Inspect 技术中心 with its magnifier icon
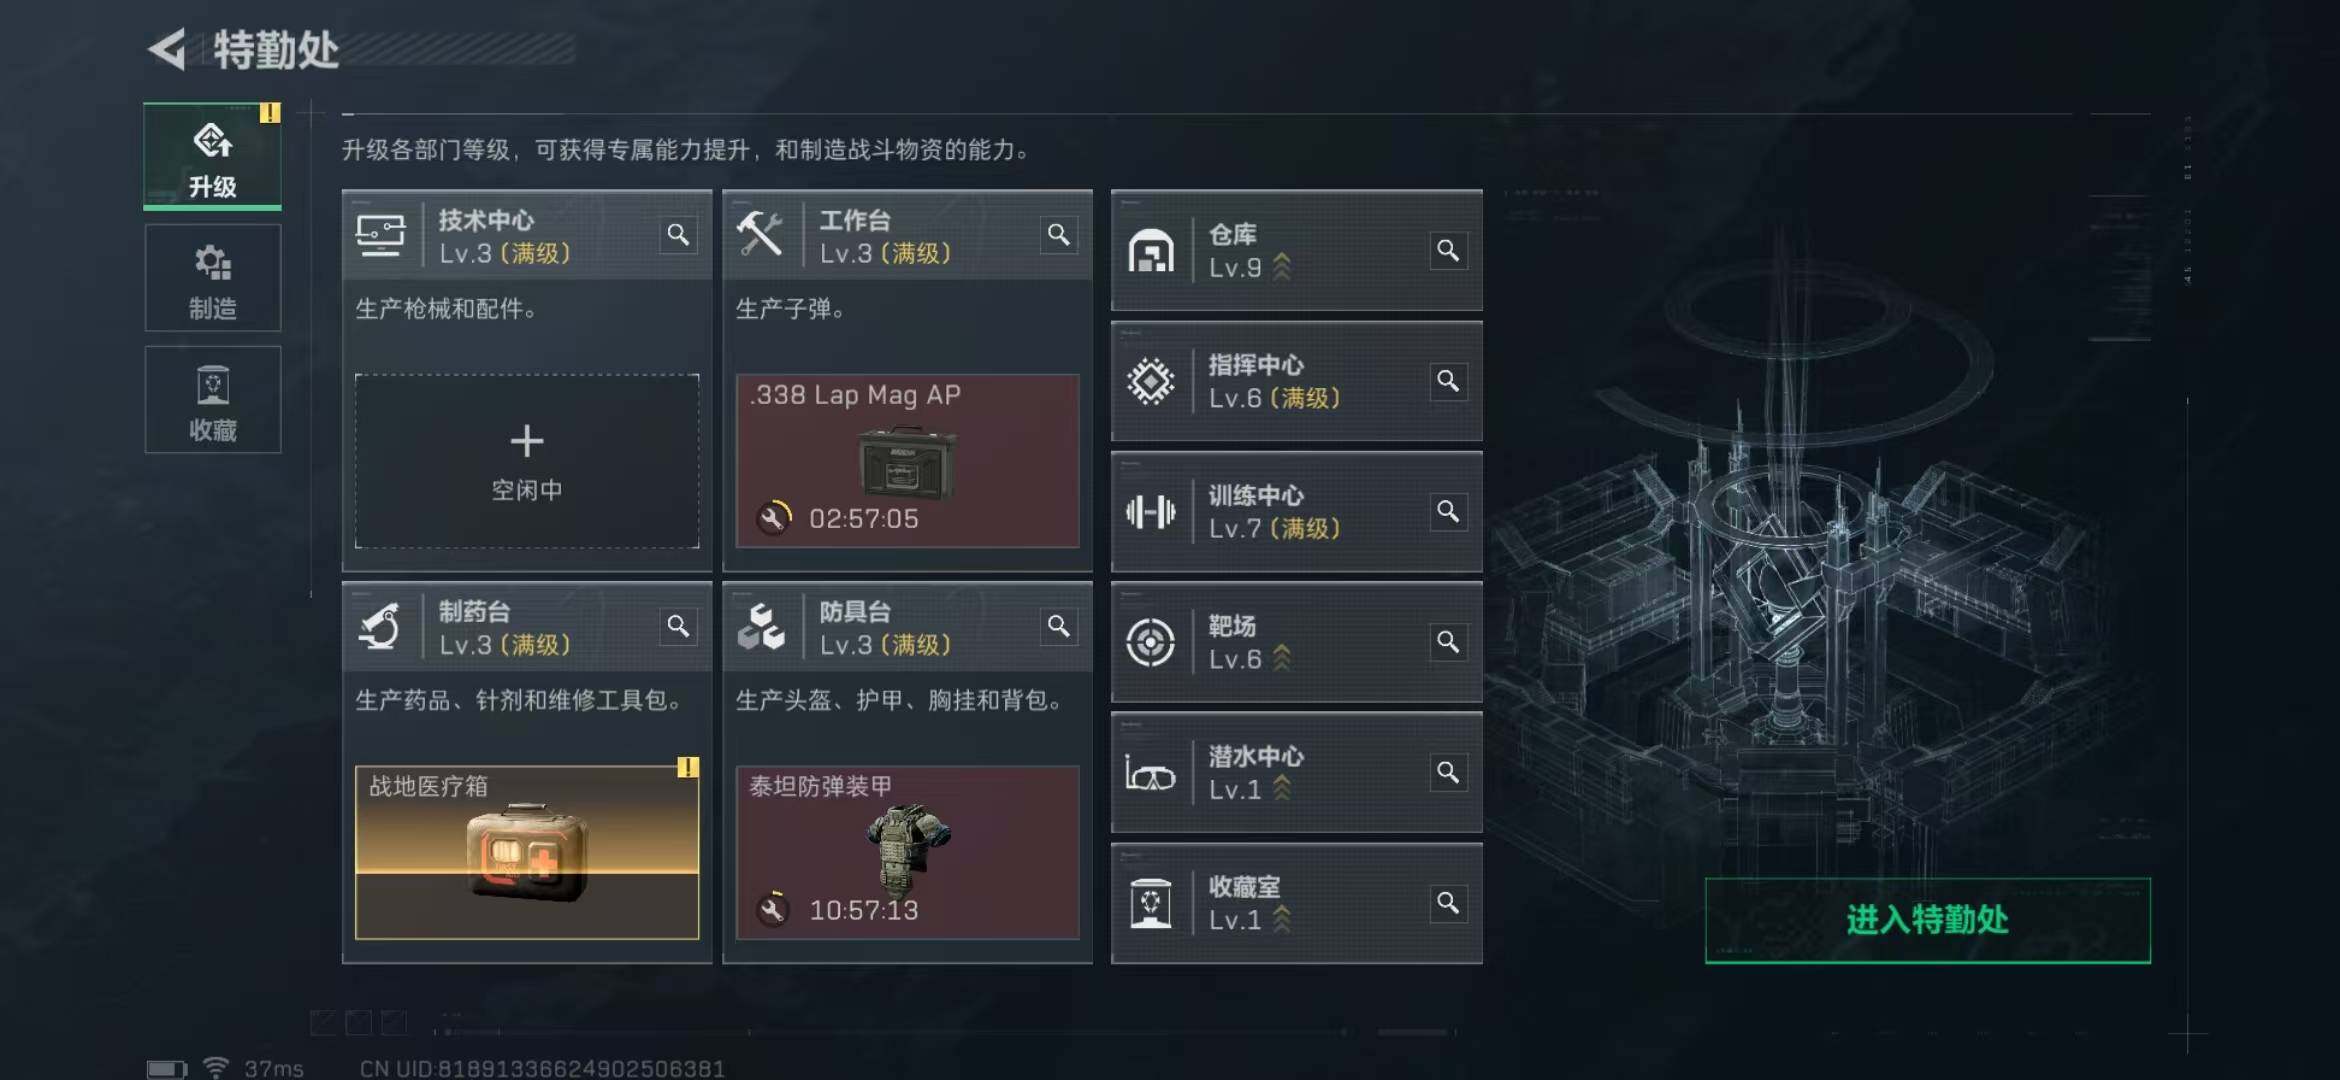The width and height of the screenshot is (2340, 1080). tap(678, 235)
